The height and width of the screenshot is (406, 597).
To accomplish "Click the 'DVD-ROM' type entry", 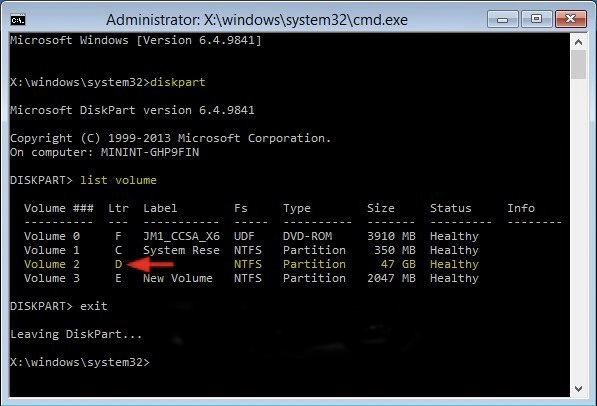I will pyautogui.click(x=308, y=236).
